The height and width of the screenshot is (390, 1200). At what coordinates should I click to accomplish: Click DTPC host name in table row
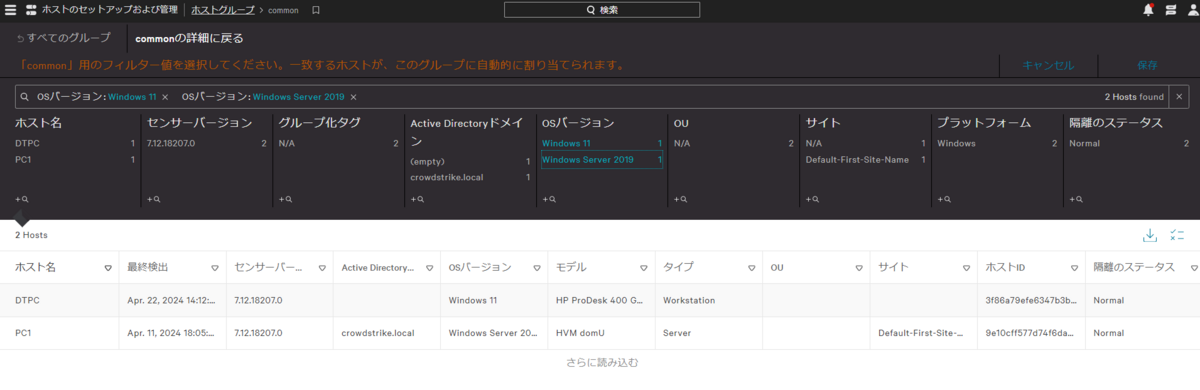click(x=27, y=300)
